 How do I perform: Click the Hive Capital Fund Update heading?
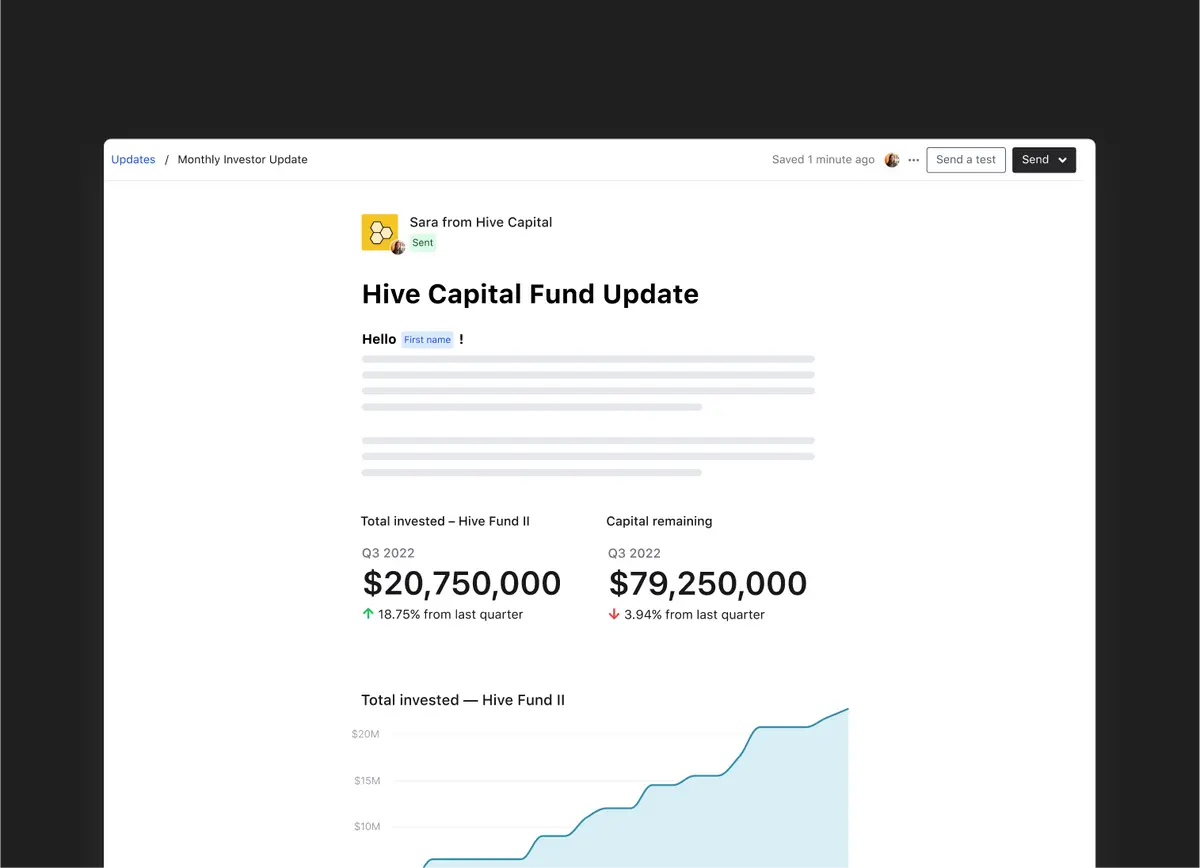click(530, 294)
